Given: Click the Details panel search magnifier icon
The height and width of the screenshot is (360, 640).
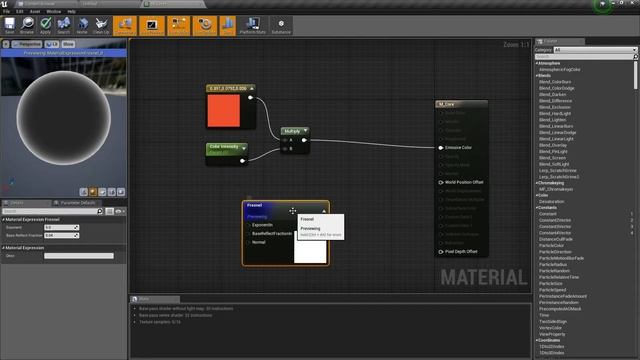Looking at the screenshot, I should [x=100, y=211].
